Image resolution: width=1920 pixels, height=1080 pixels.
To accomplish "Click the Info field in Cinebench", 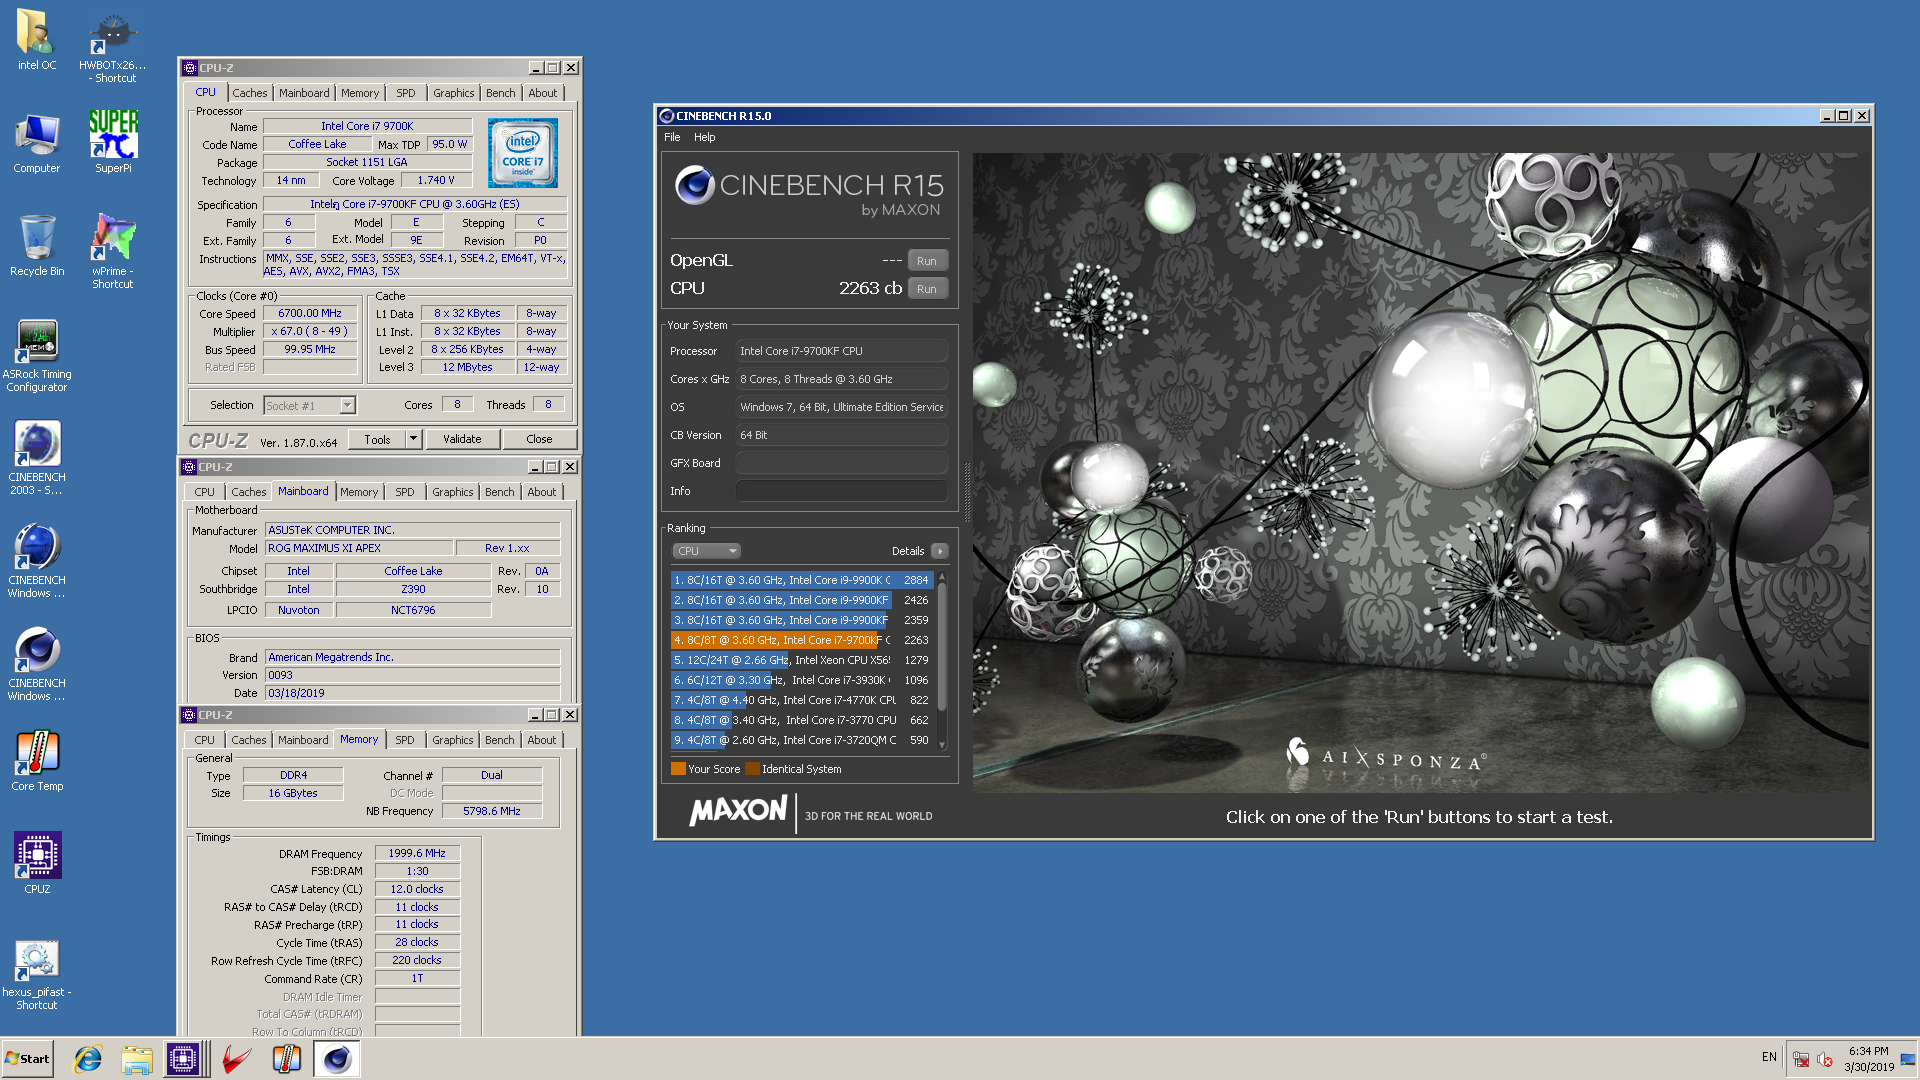I will tap(841, 491).
